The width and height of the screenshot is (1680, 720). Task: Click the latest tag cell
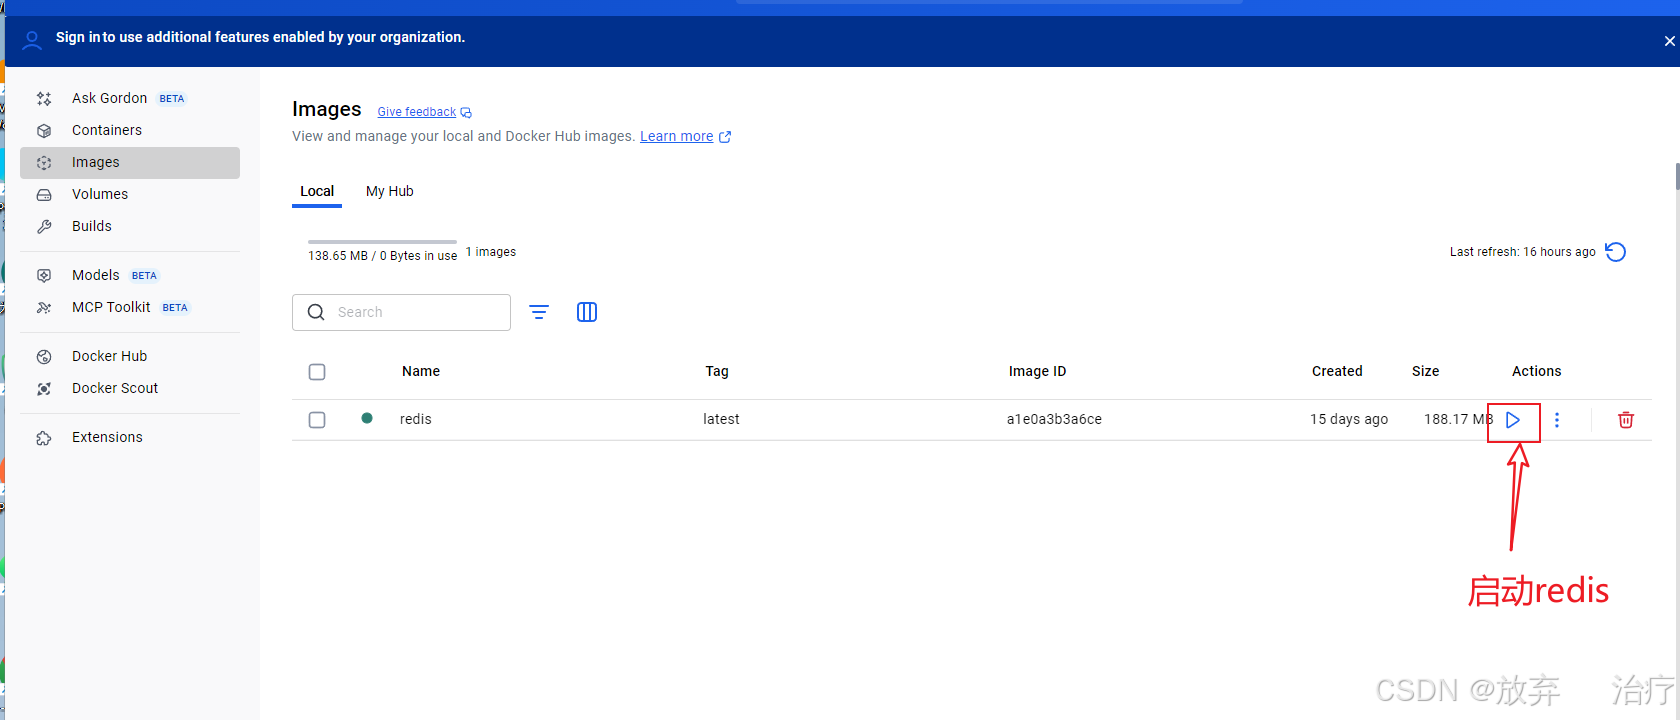coord(721,419)
